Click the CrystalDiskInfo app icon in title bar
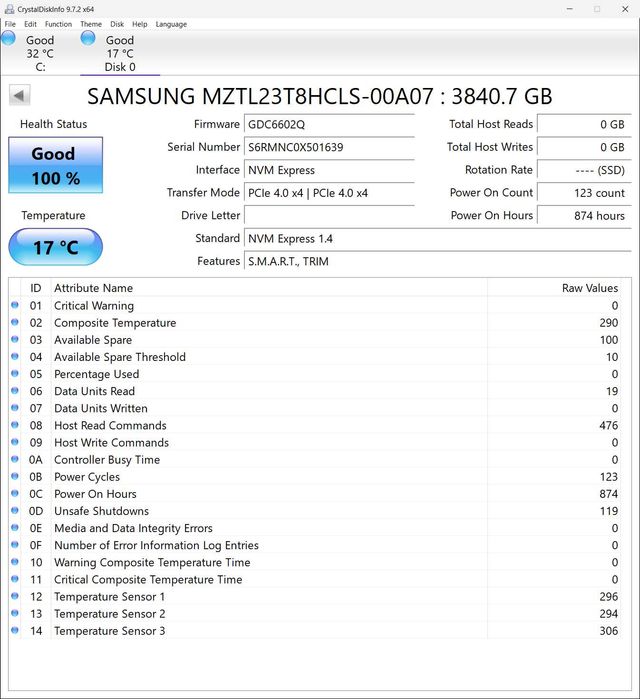The image size is (640, 699). coord(9,9)
